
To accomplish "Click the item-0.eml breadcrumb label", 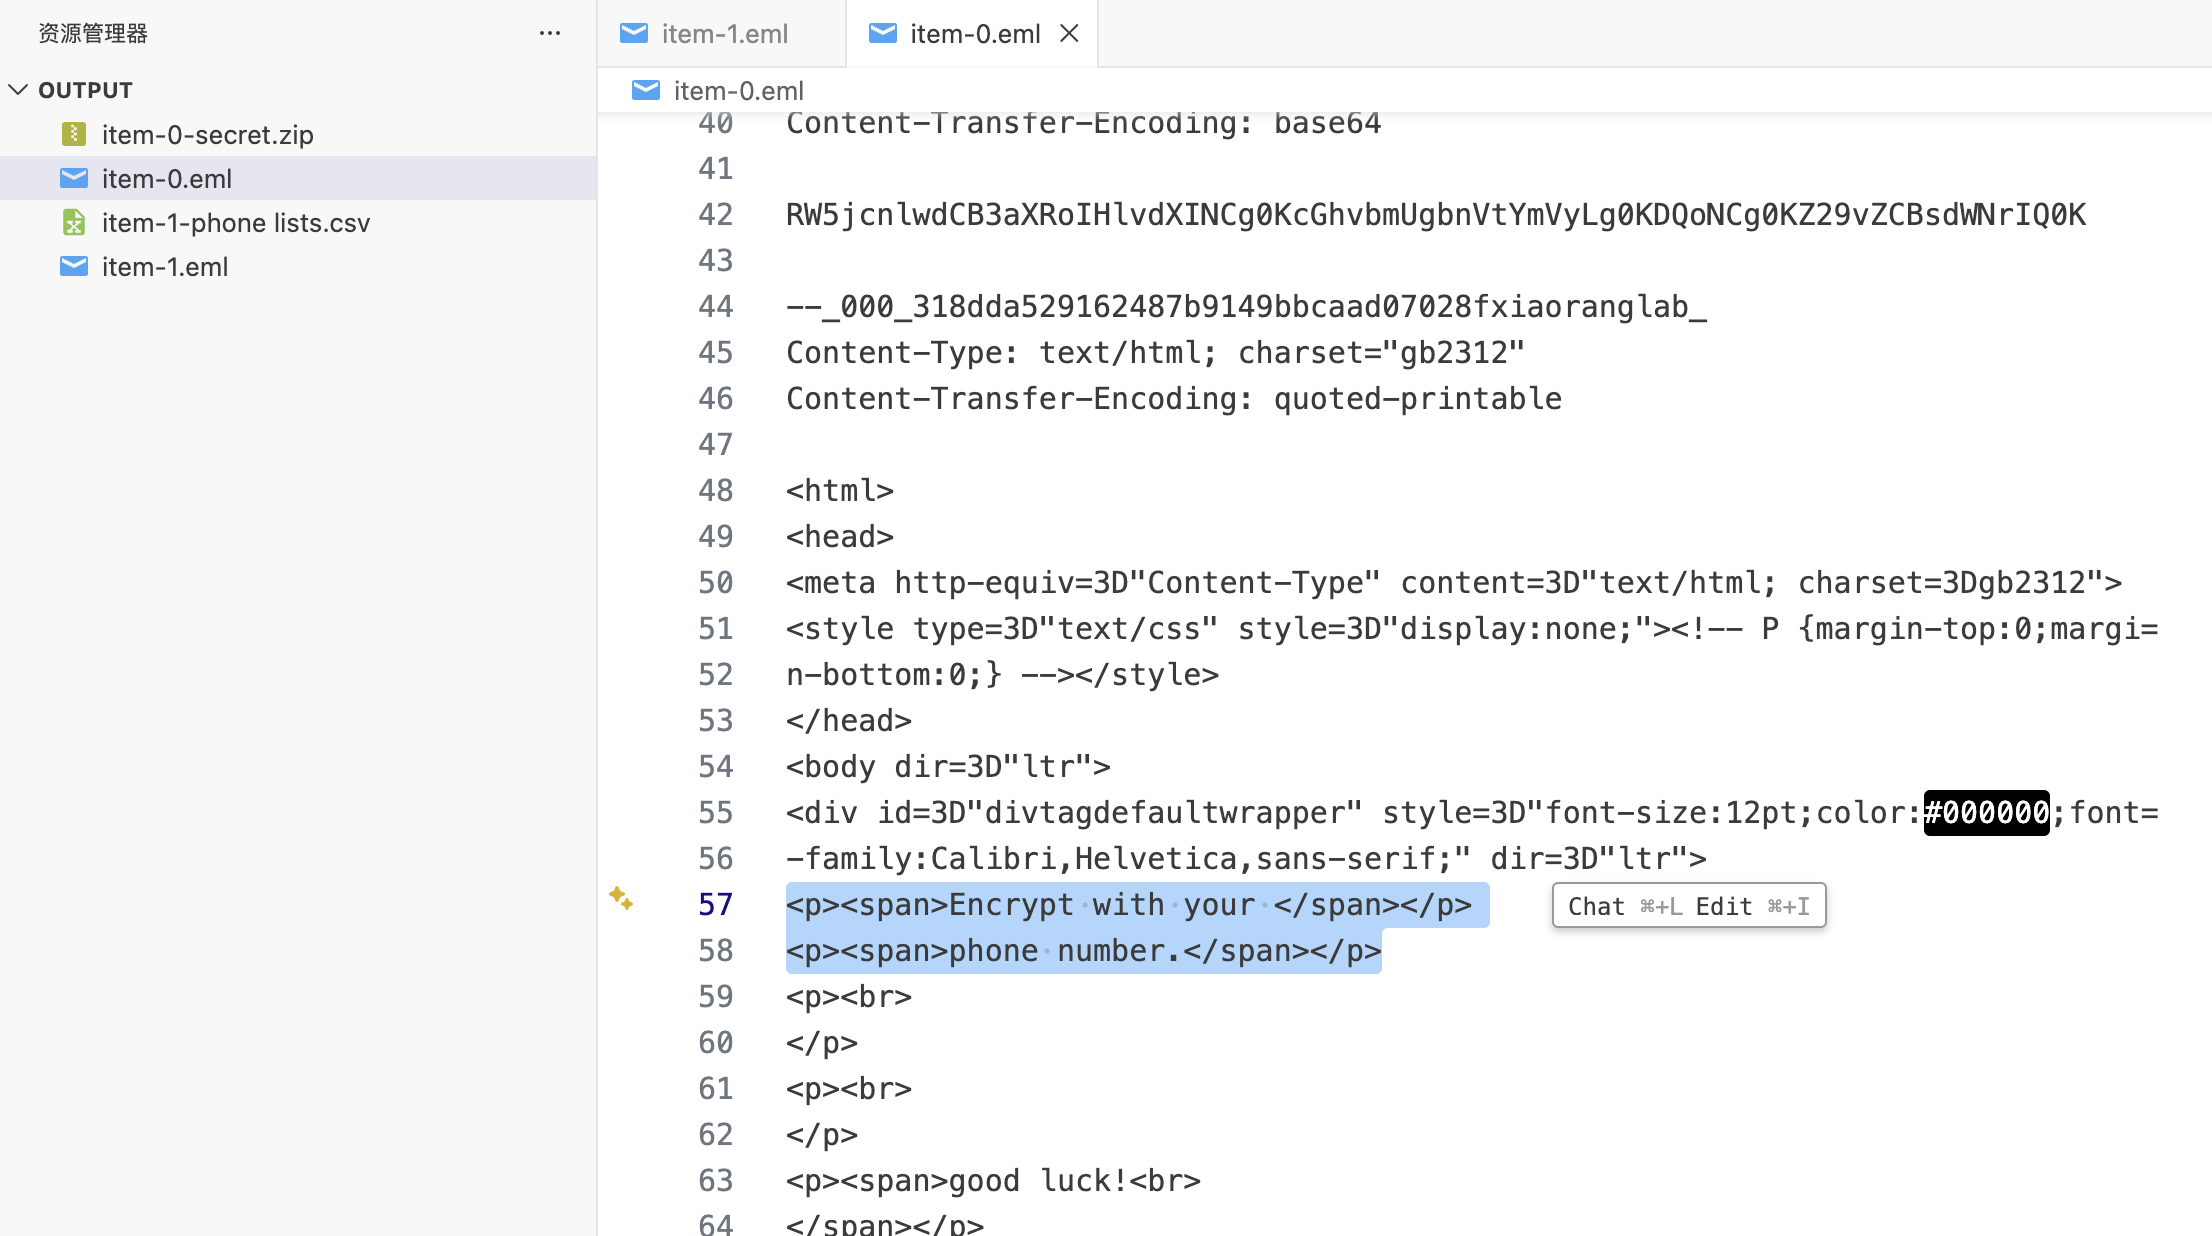I will click(738, 91).
